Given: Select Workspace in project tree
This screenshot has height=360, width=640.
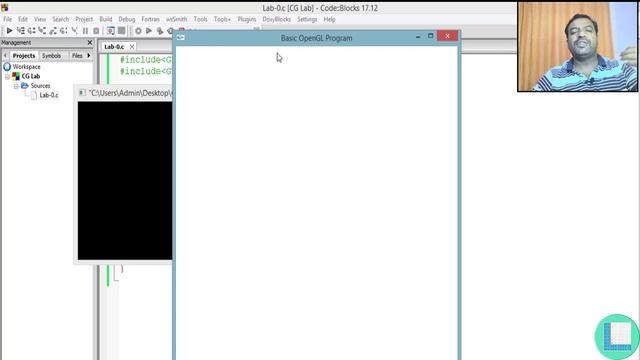Looking at the screenshot, I should coord(27,67).
